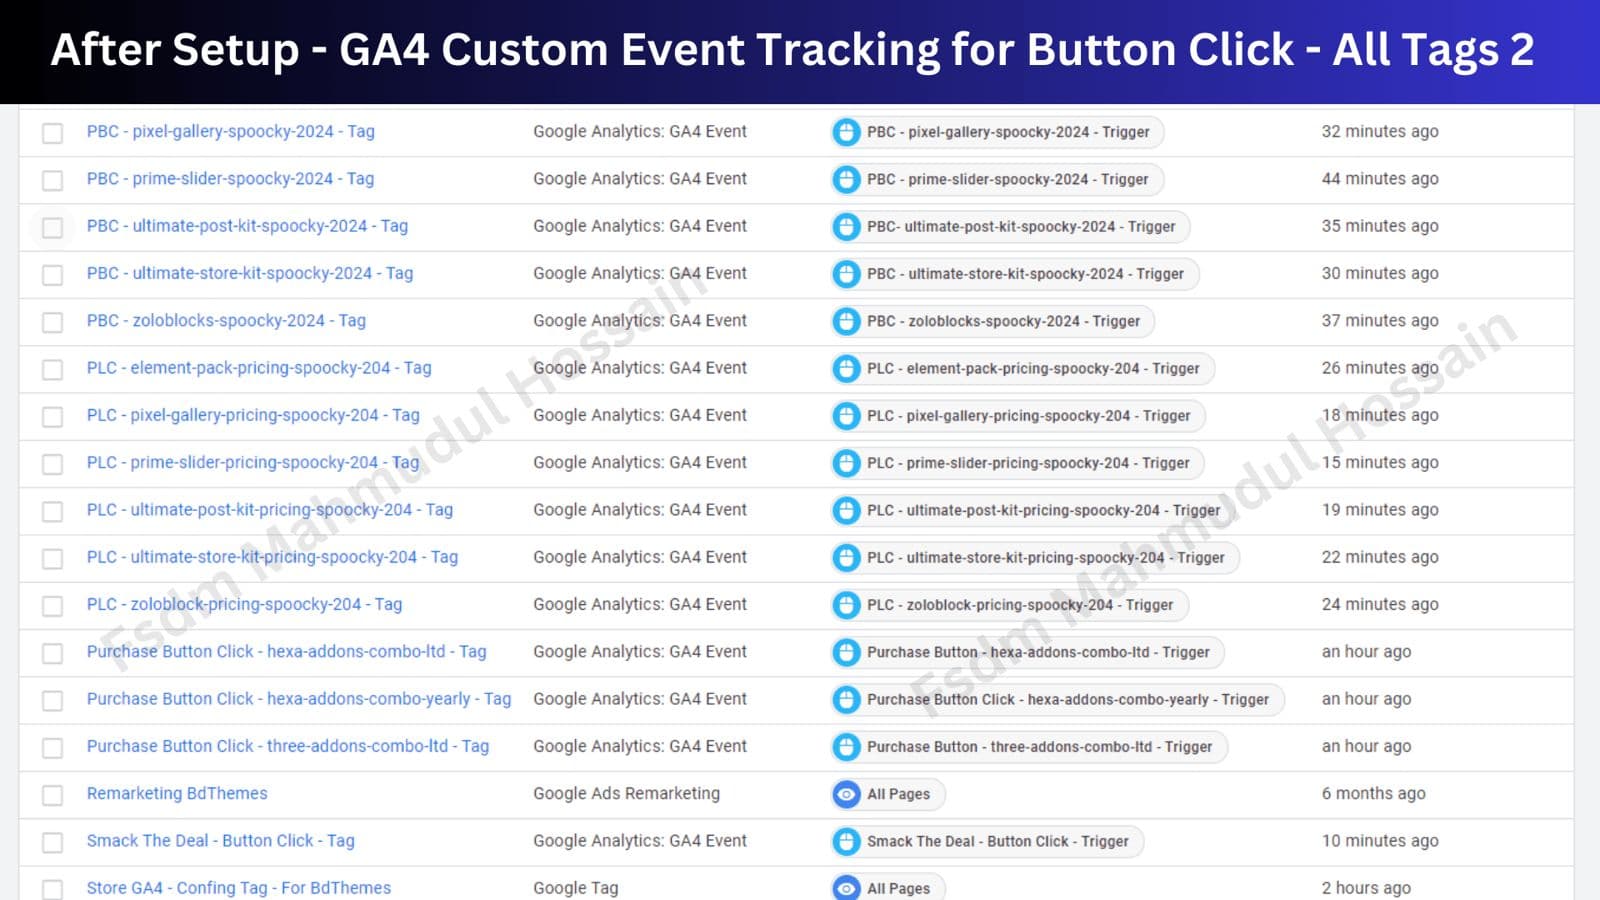Open PLC - ultimate-store-kit-pricing-spoocky-204 - Tag link
This screenshot has width=1600, height=900.
point(272,557)
